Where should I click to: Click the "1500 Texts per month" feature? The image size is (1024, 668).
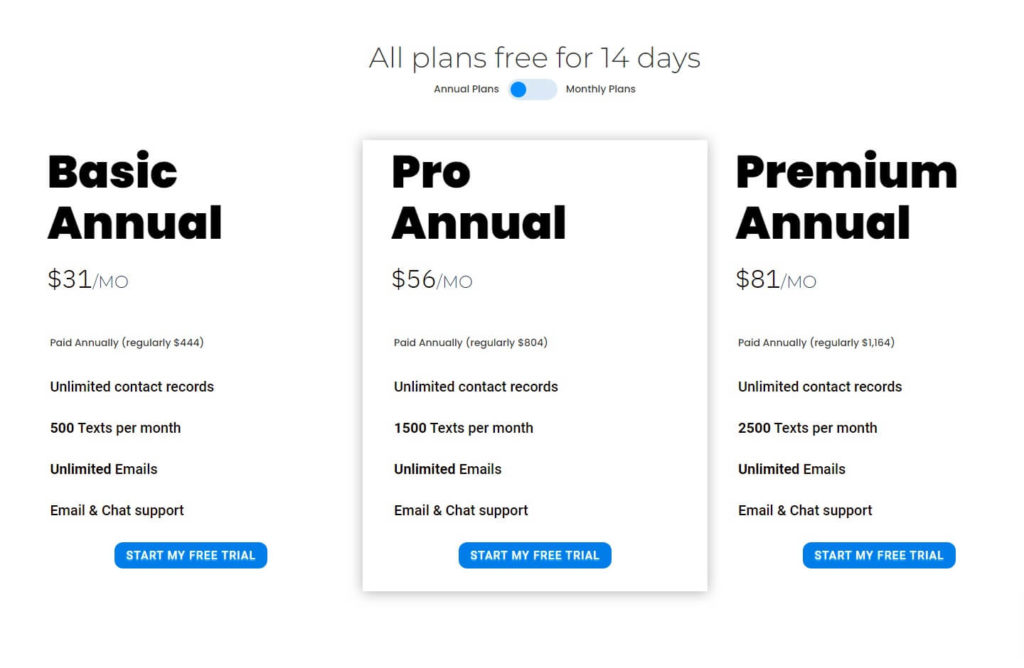tap(464, 428)
